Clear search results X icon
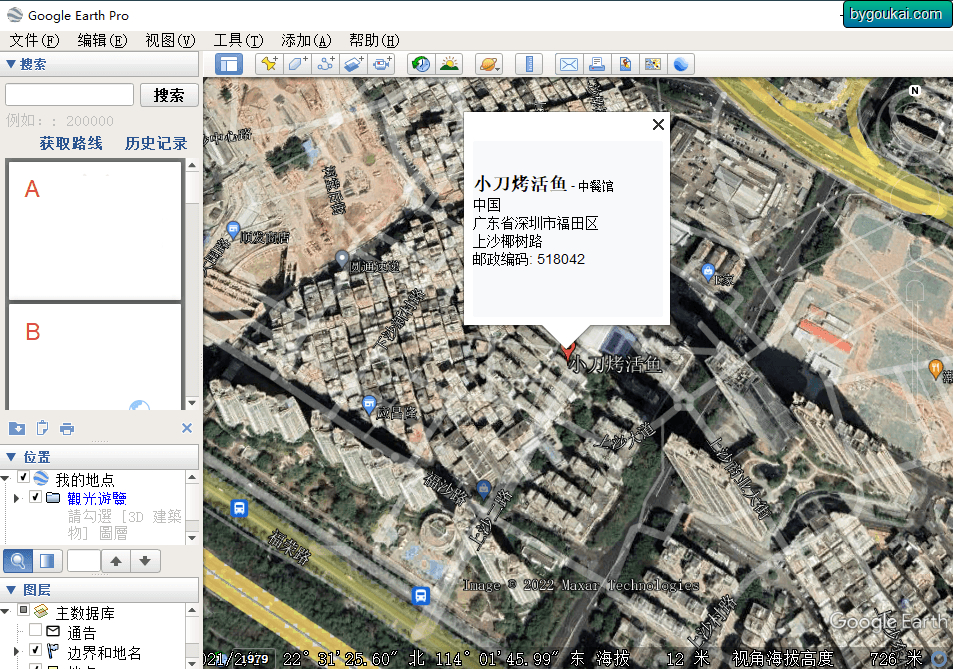The height and width of the screenshot is (669, 953). 187,428
